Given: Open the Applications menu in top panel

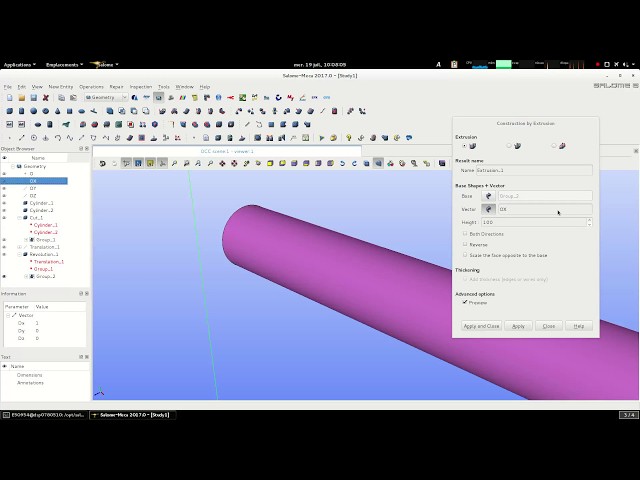Looking at the screenshot, I should click(x=20, y=64).
